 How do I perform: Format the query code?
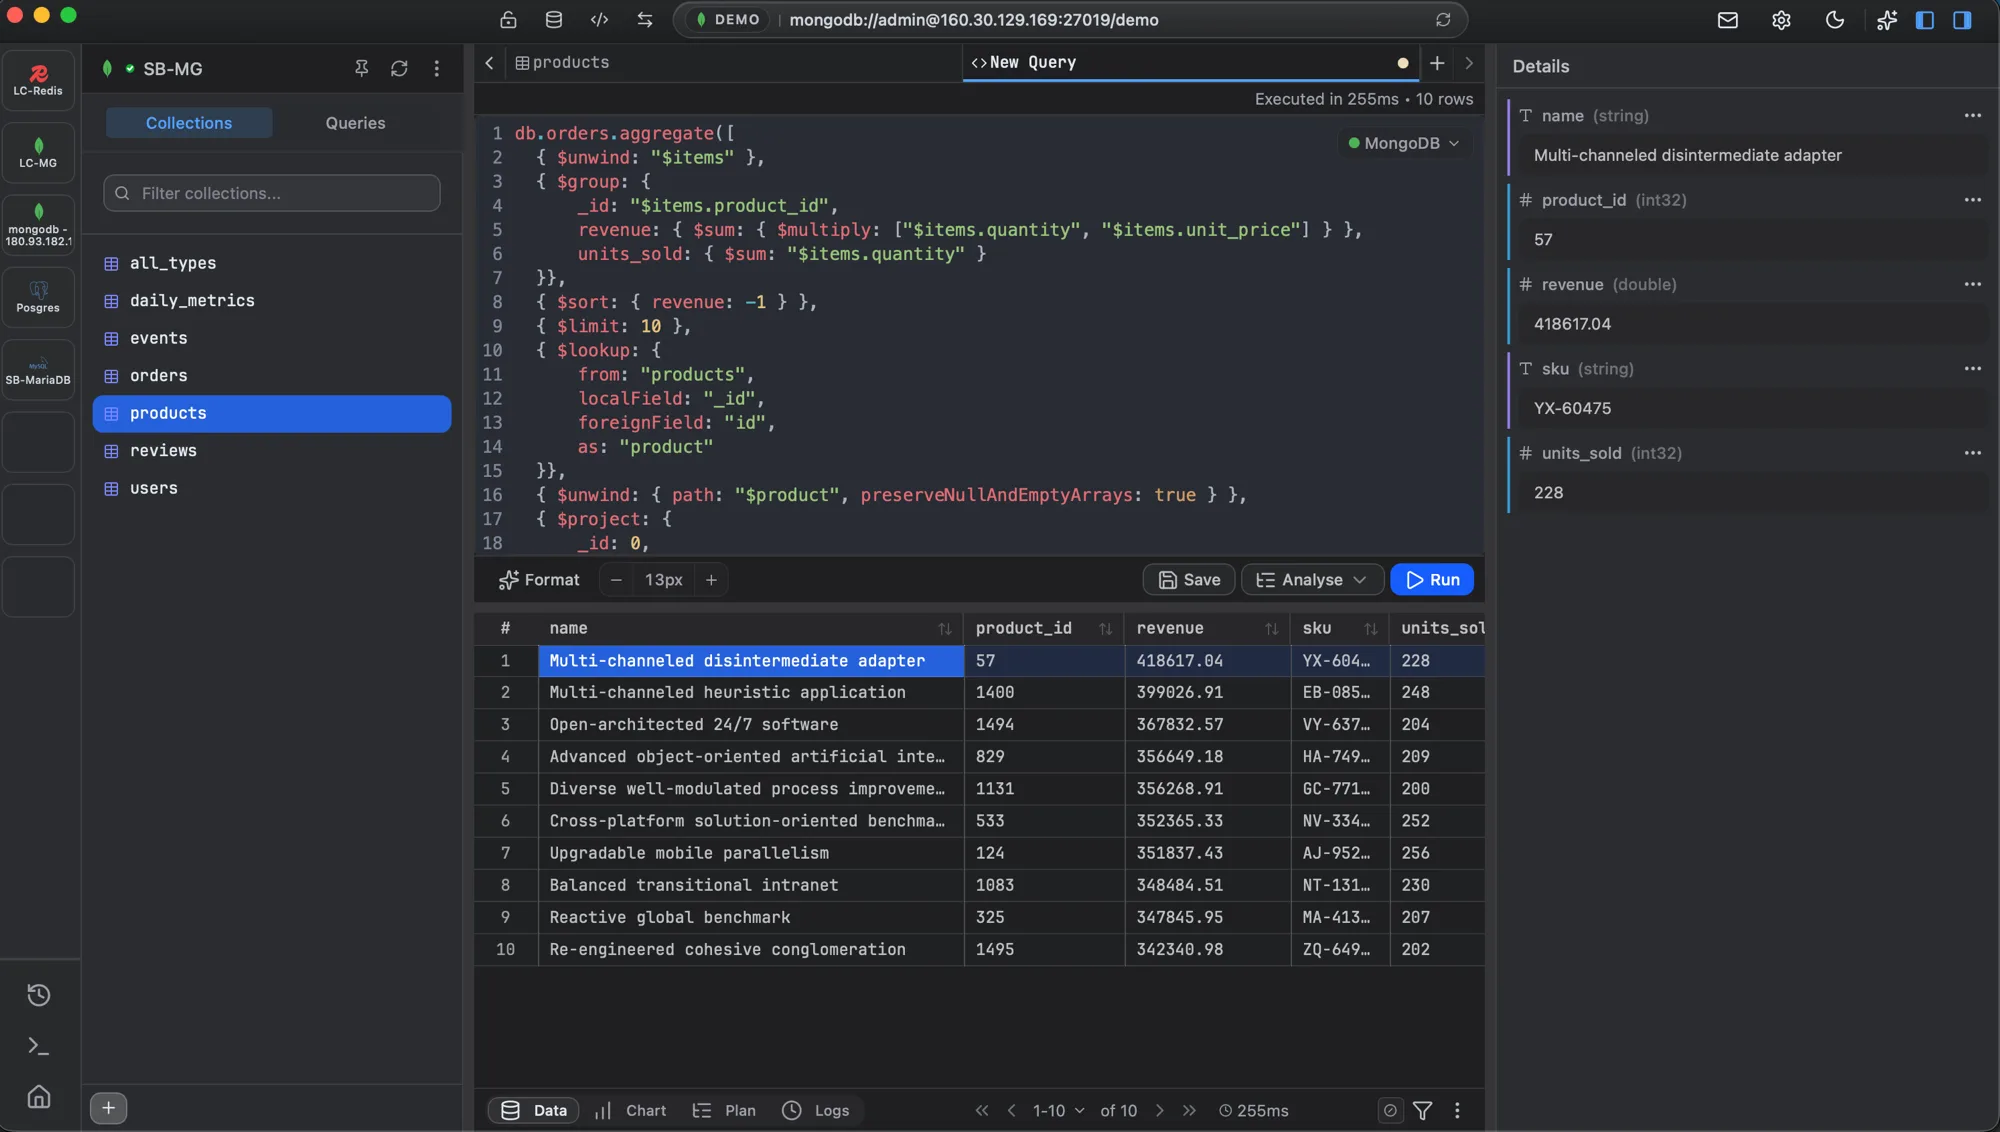[539, 579]
